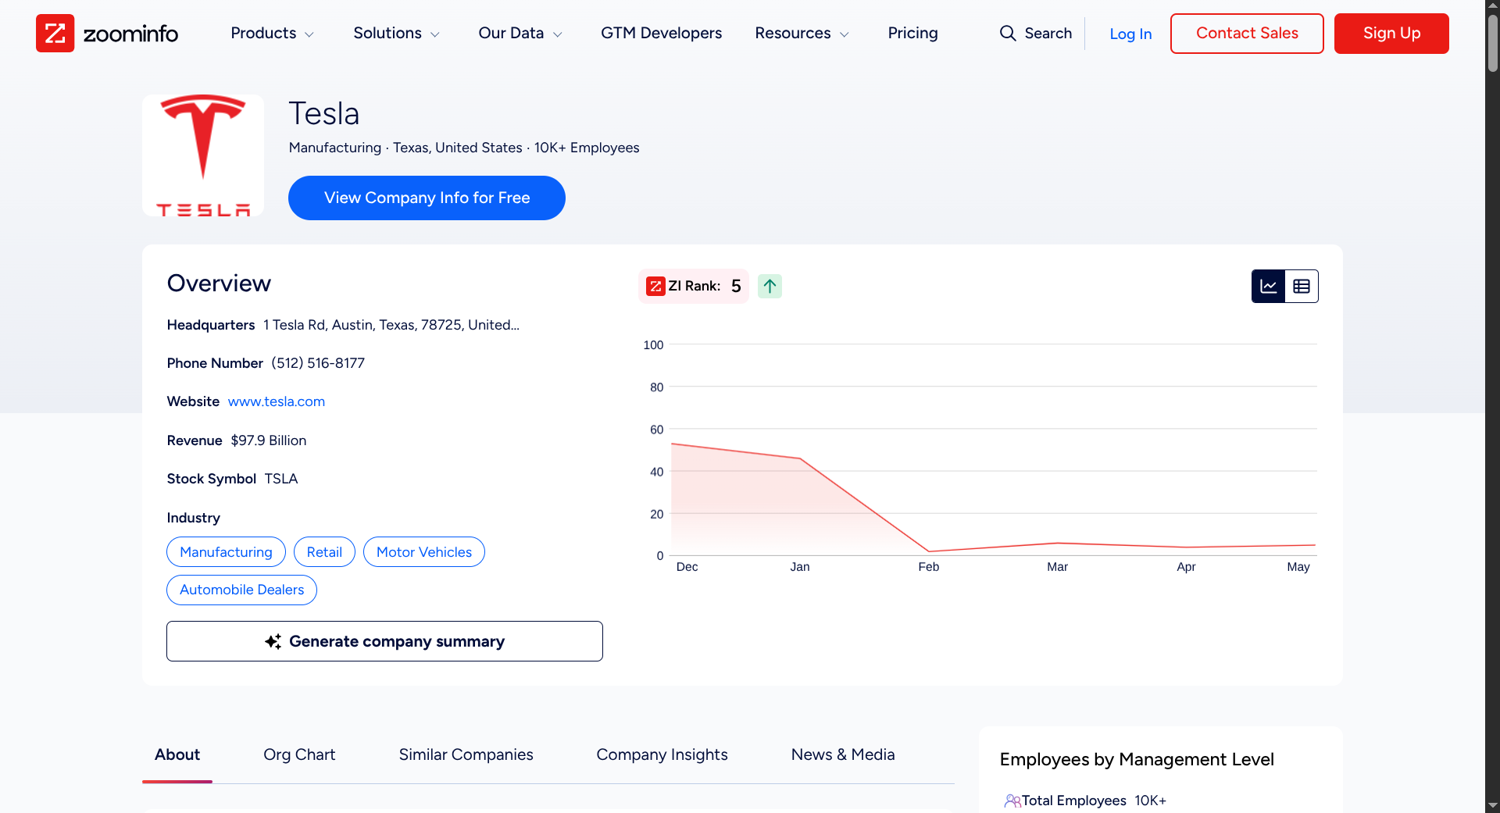Viewport: 1500px width, 813px height.
Task: Click the Employees by Management Level heading
Action: pos(1137,760)
